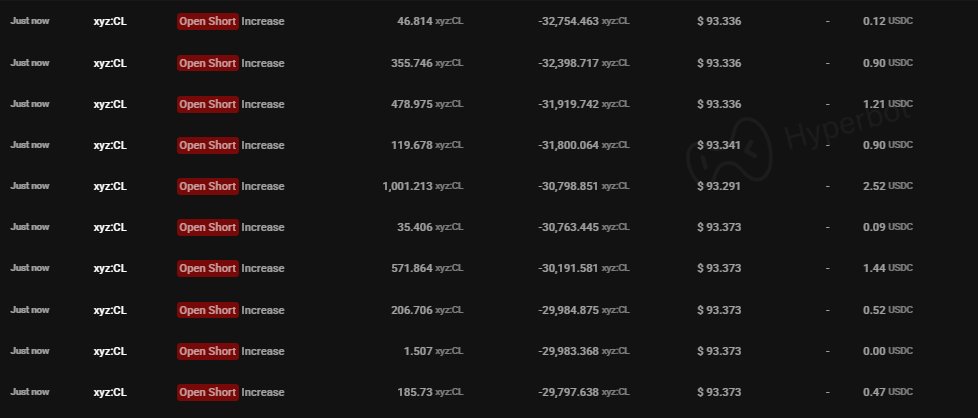Click the Open Short badge for the 46.814 trade
978x418 pixels.
click(208, 21)
